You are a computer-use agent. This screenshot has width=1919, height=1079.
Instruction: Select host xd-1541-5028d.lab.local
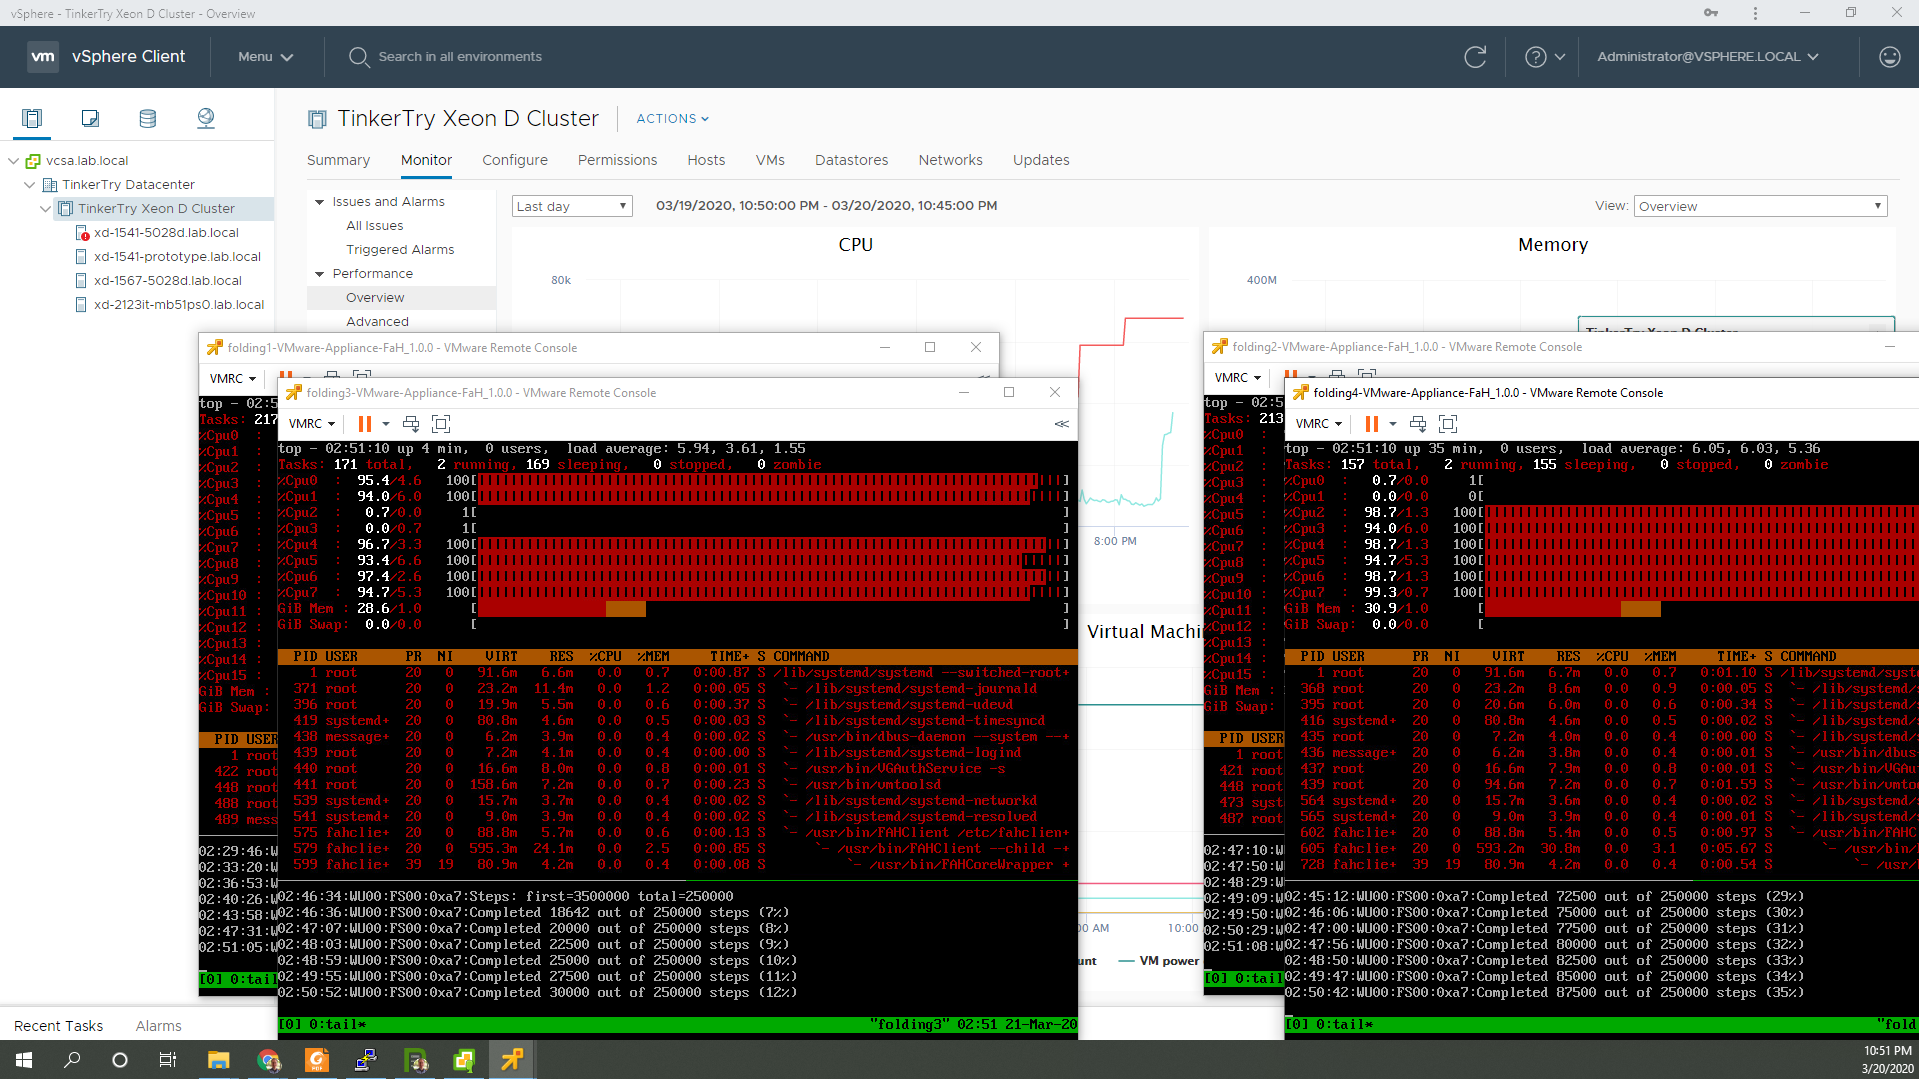coord(166,233)
